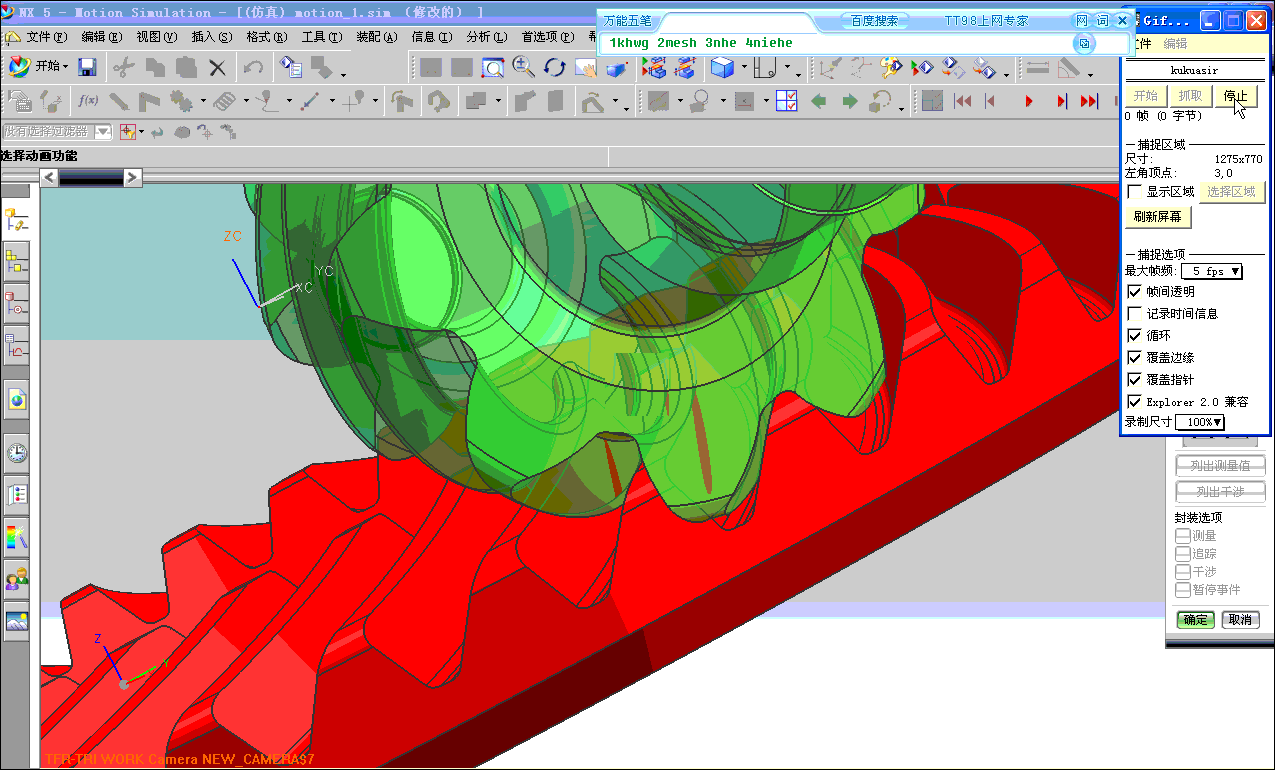The image size is (1275, 770).
Task: Play the animation with red play icon
Action: coord(1029,100)
